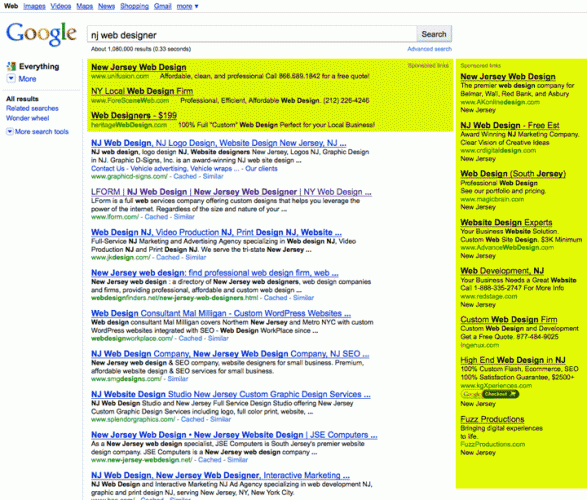Open Website Design Experts ad
The width and height of the screenshot is (587, 500).
506,222
